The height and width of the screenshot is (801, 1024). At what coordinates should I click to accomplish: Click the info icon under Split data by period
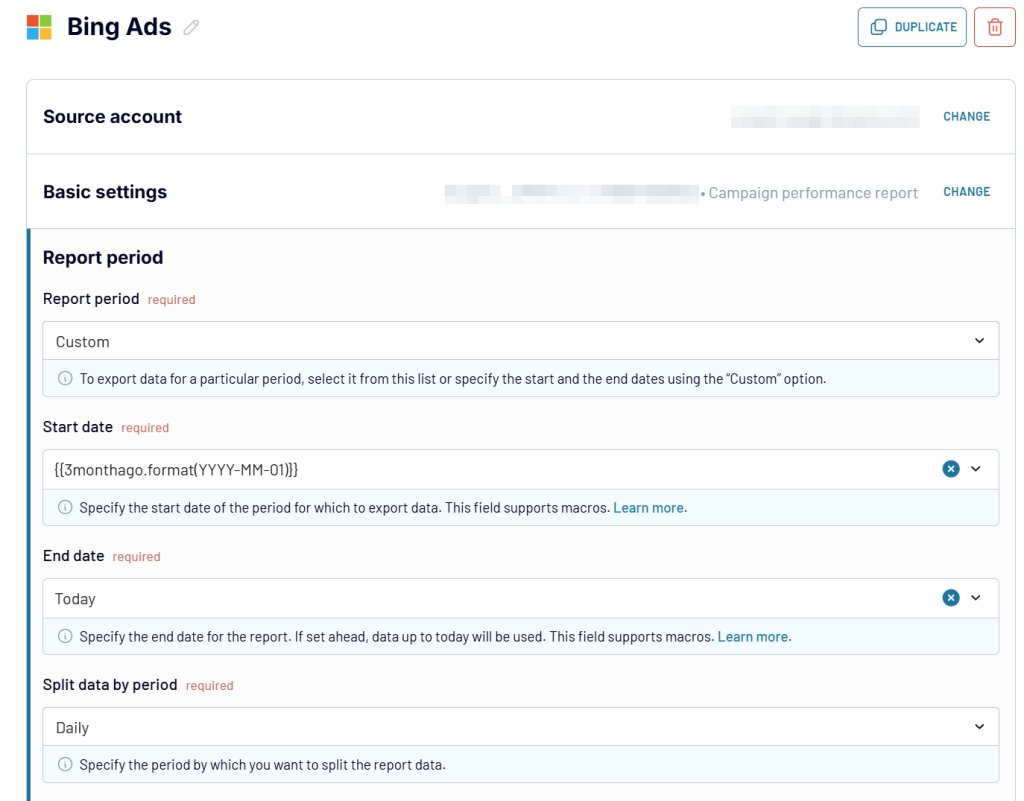point(65,765)
